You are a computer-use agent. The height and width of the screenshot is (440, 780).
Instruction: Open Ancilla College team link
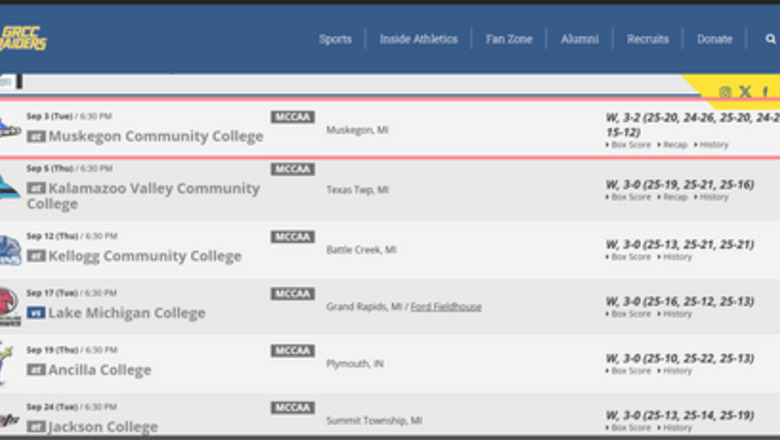click(x=99, y=370)
